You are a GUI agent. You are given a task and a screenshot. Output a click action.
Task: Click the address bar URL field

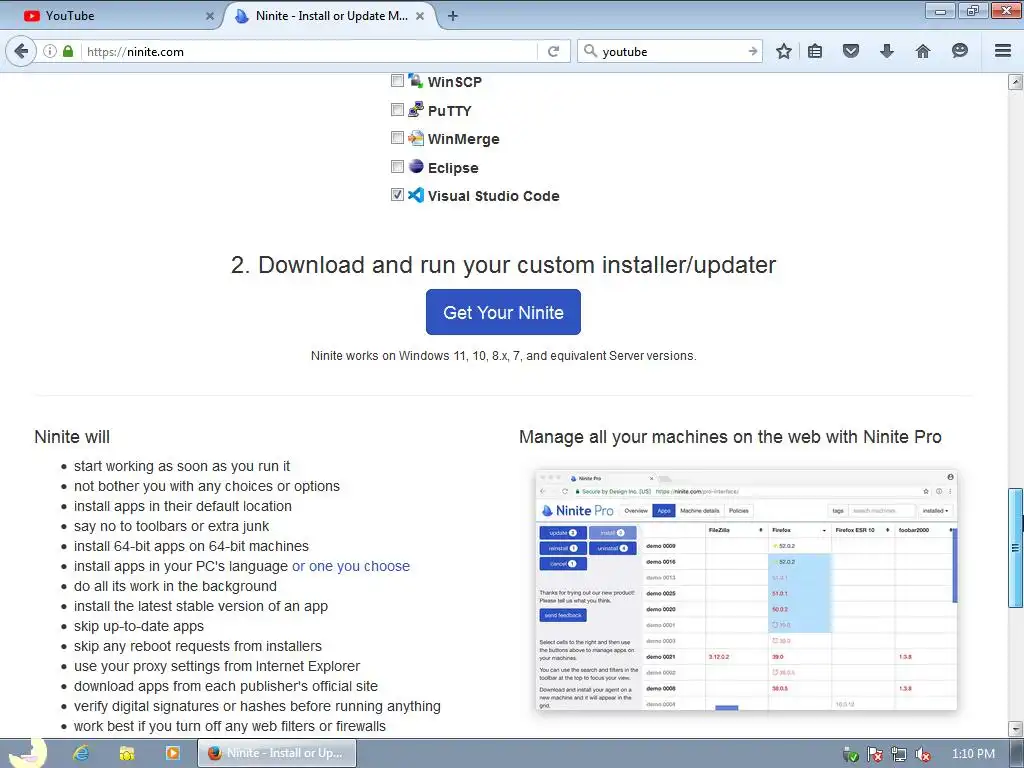307,52
